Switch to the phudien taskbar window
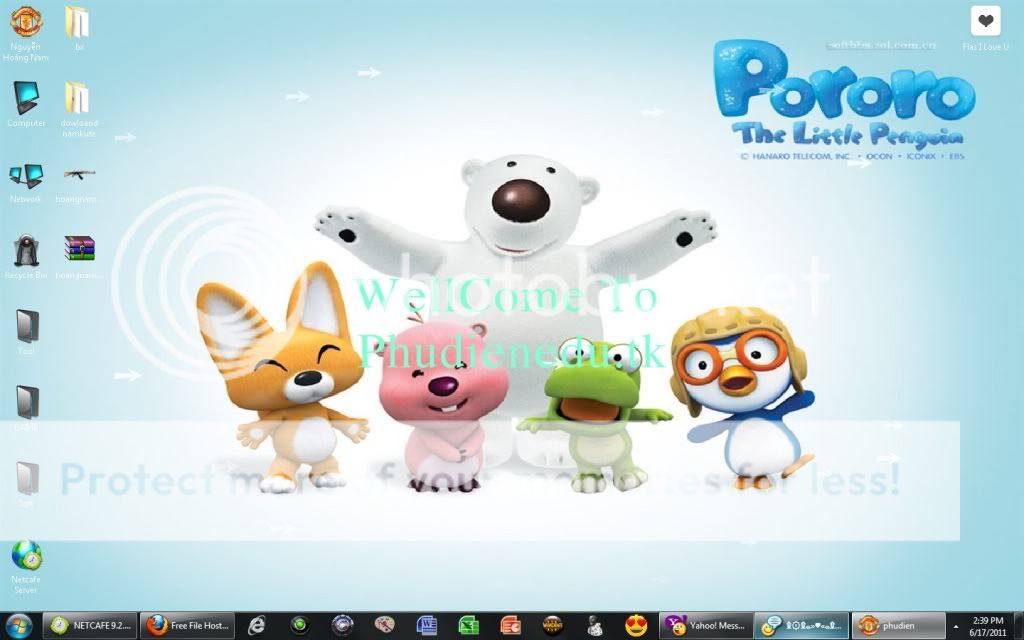This screenshot has width=1024, height=640. [898, 626]
